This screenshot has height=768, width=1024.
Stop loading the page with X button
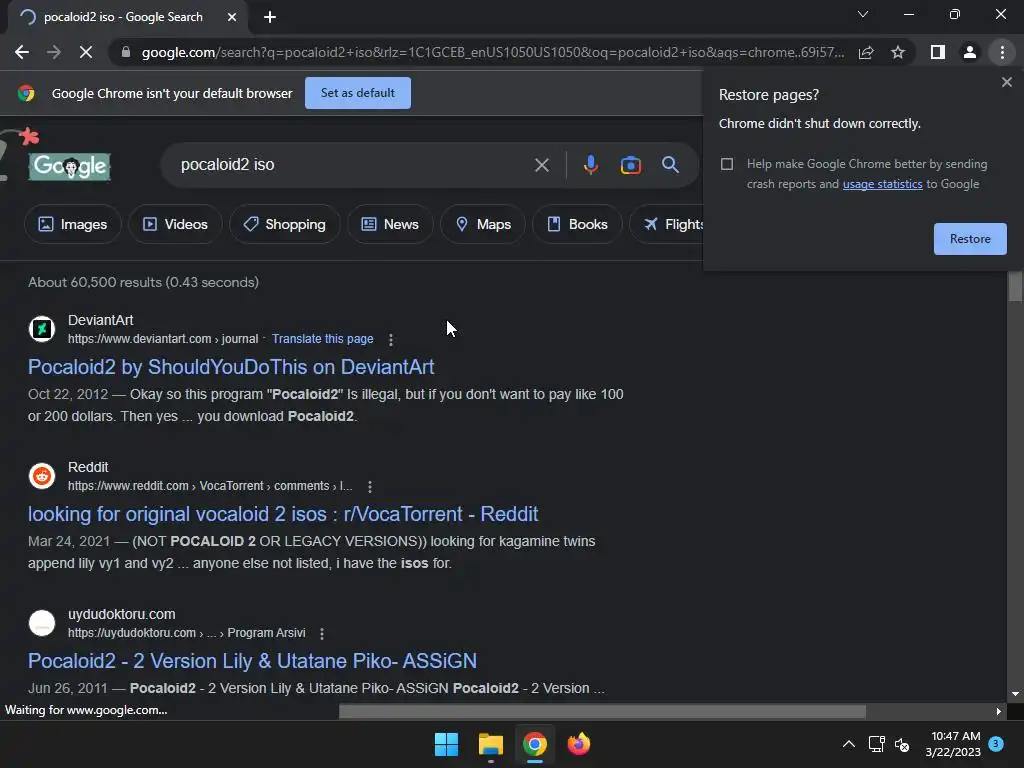(x=86, y=52)
